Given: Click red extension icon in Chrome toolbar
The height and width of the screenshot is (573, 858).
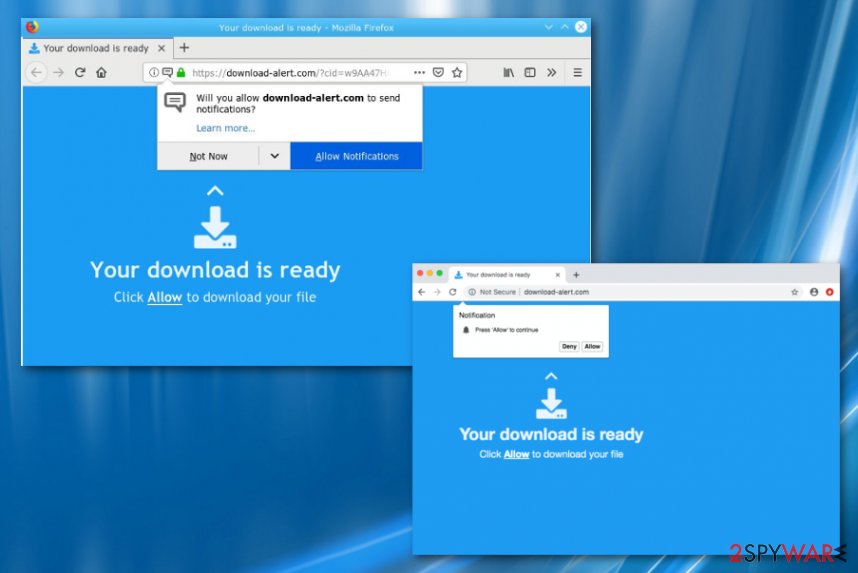Looking at the screenshot, I should coord(830,292).
